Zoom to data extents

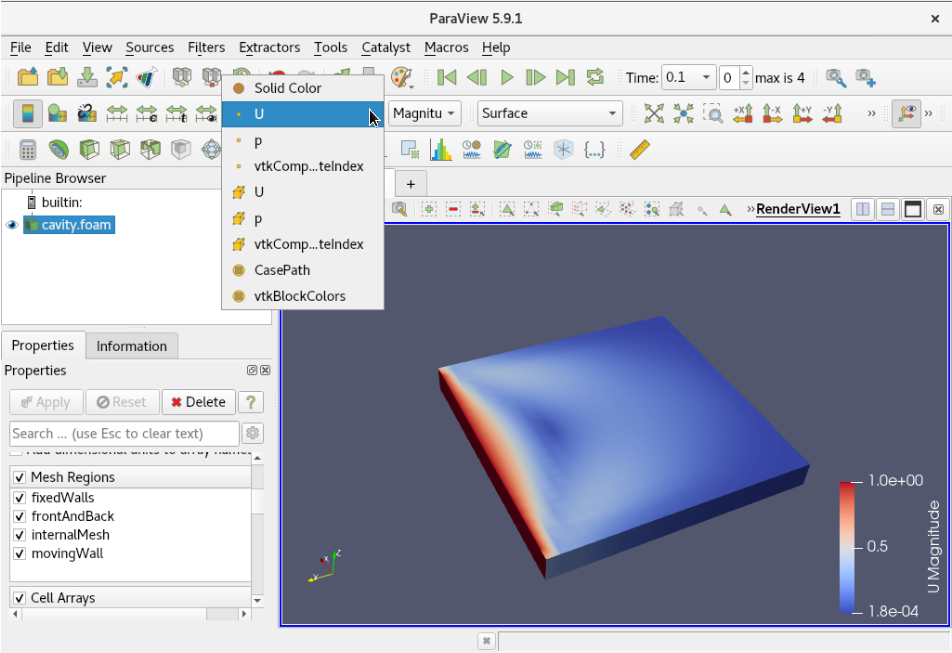click(x=684, y=113)
